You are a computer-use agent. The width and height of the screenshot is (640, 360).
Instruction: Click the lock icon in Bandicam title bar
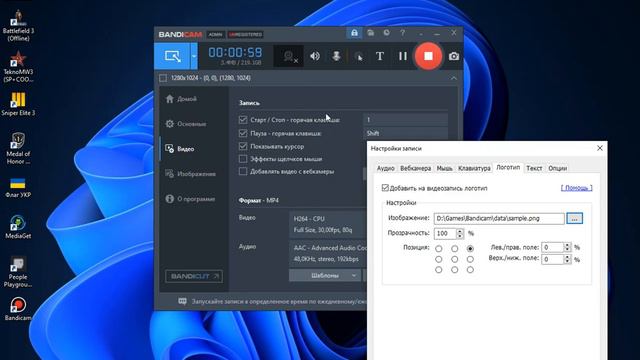tap(354, 33)
